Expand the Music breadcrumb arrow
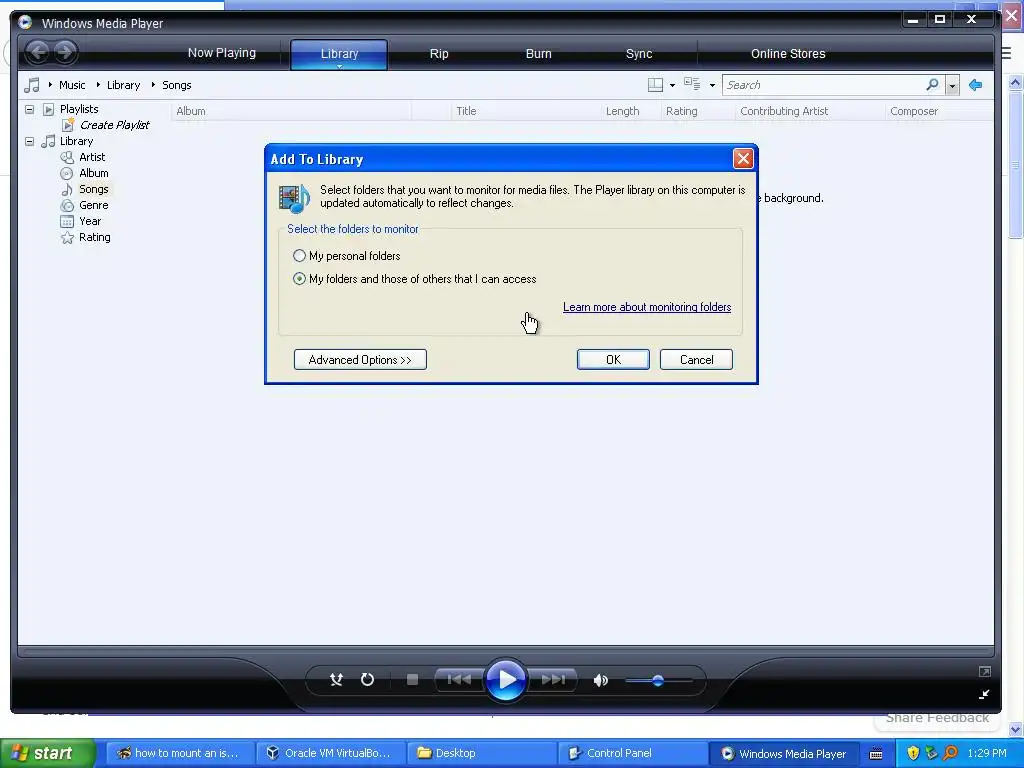The image size is (1024, 768). tap(50, 85)
